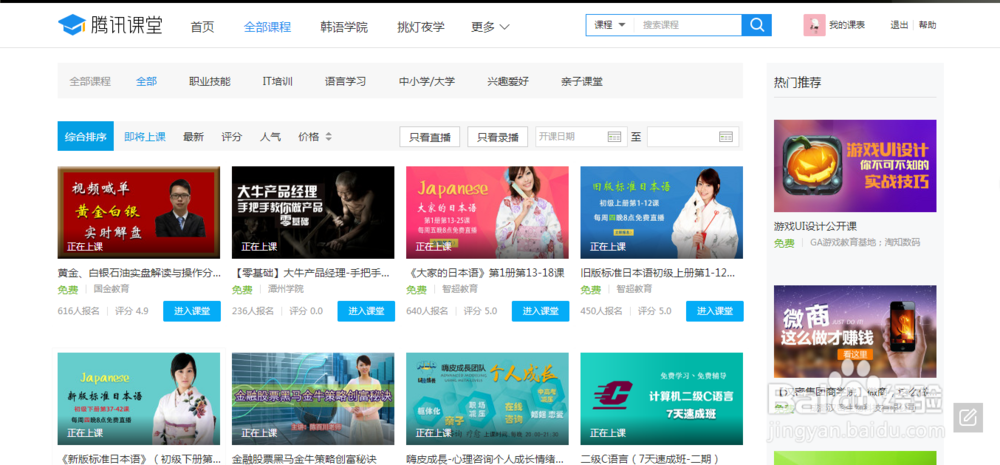Click the 国金教育 provider name
1000x465 pixels.
pos(112,289)
